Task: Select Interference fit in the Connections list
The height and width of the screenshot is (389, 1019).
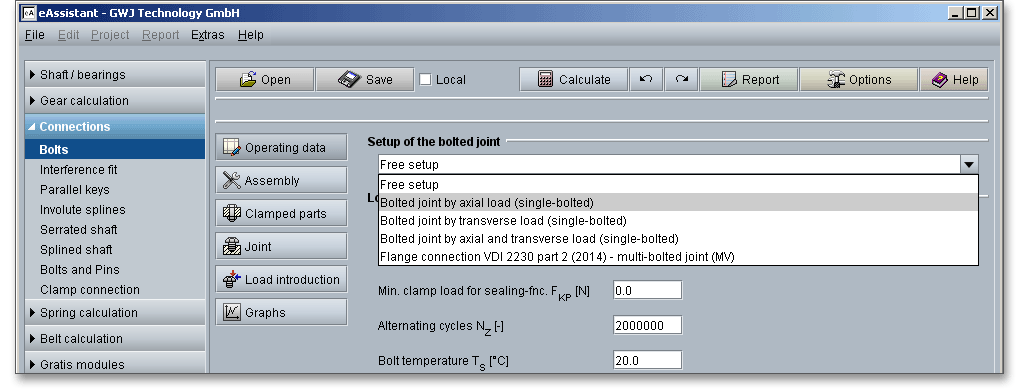Action: coord(79,169)
